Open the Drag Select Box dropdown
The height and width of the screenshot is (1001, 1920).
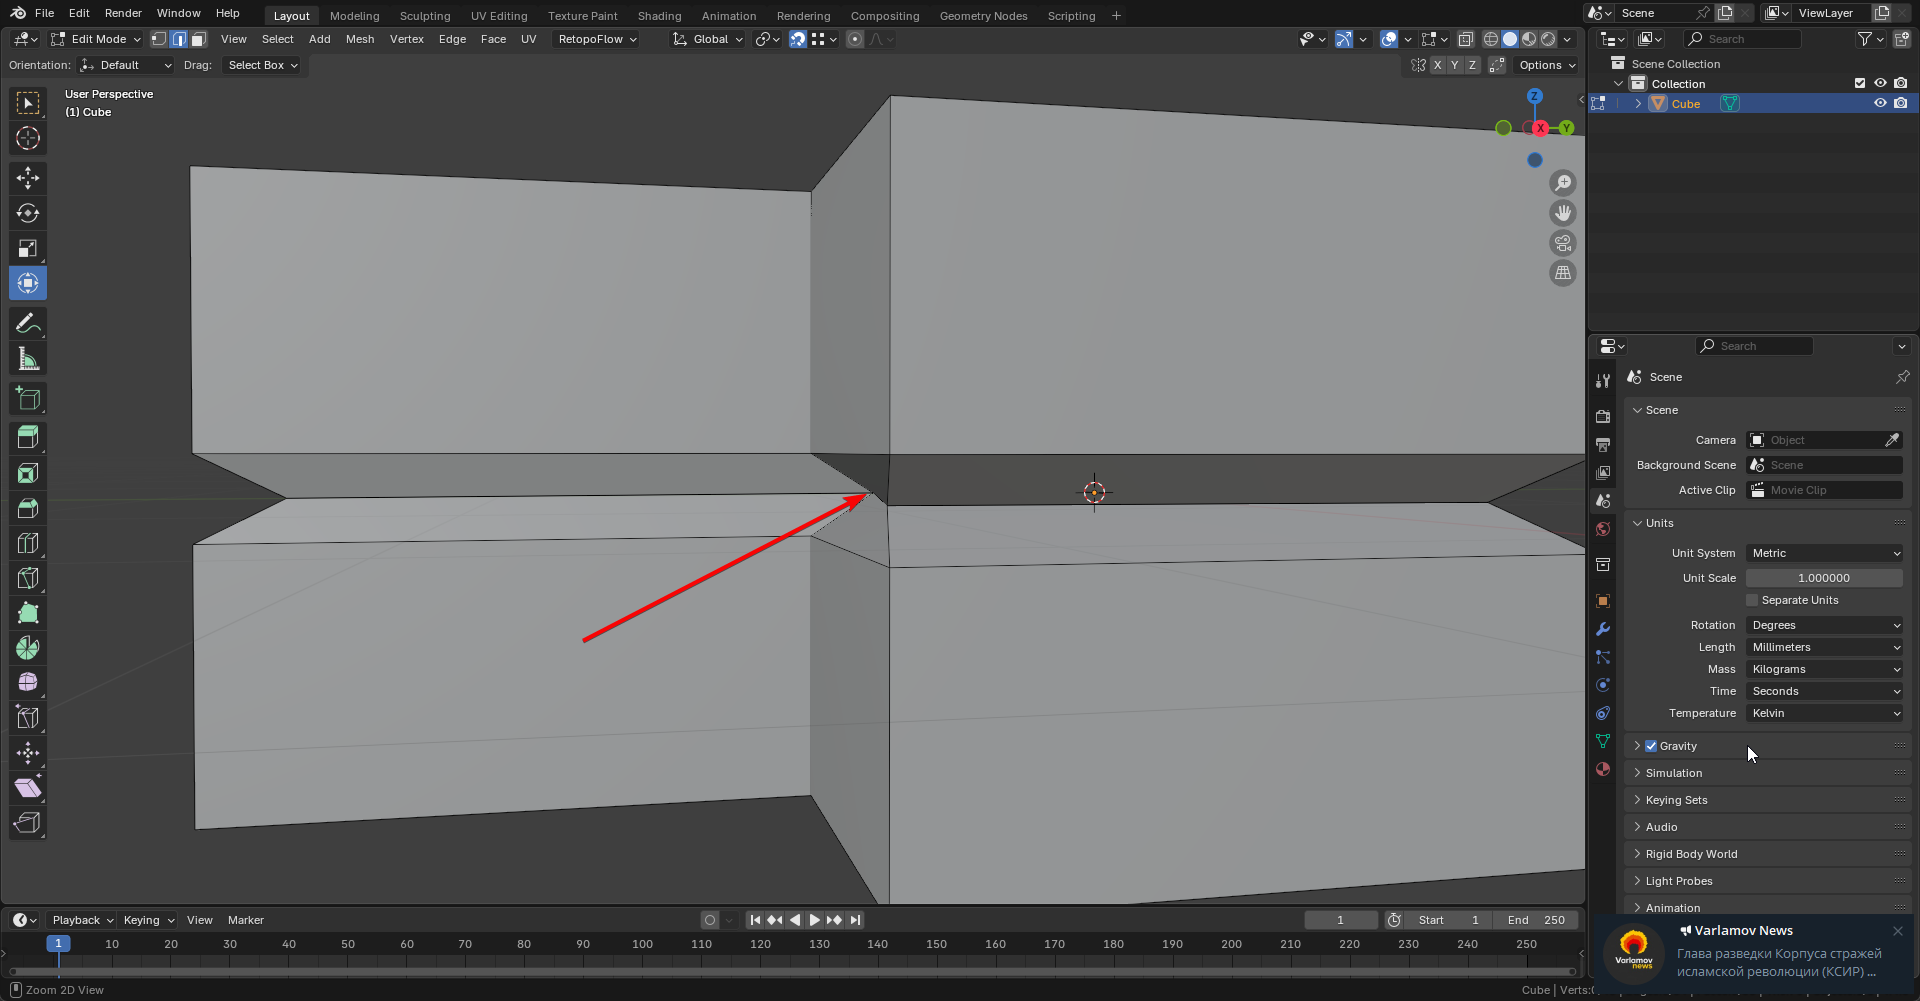(262, 65)
